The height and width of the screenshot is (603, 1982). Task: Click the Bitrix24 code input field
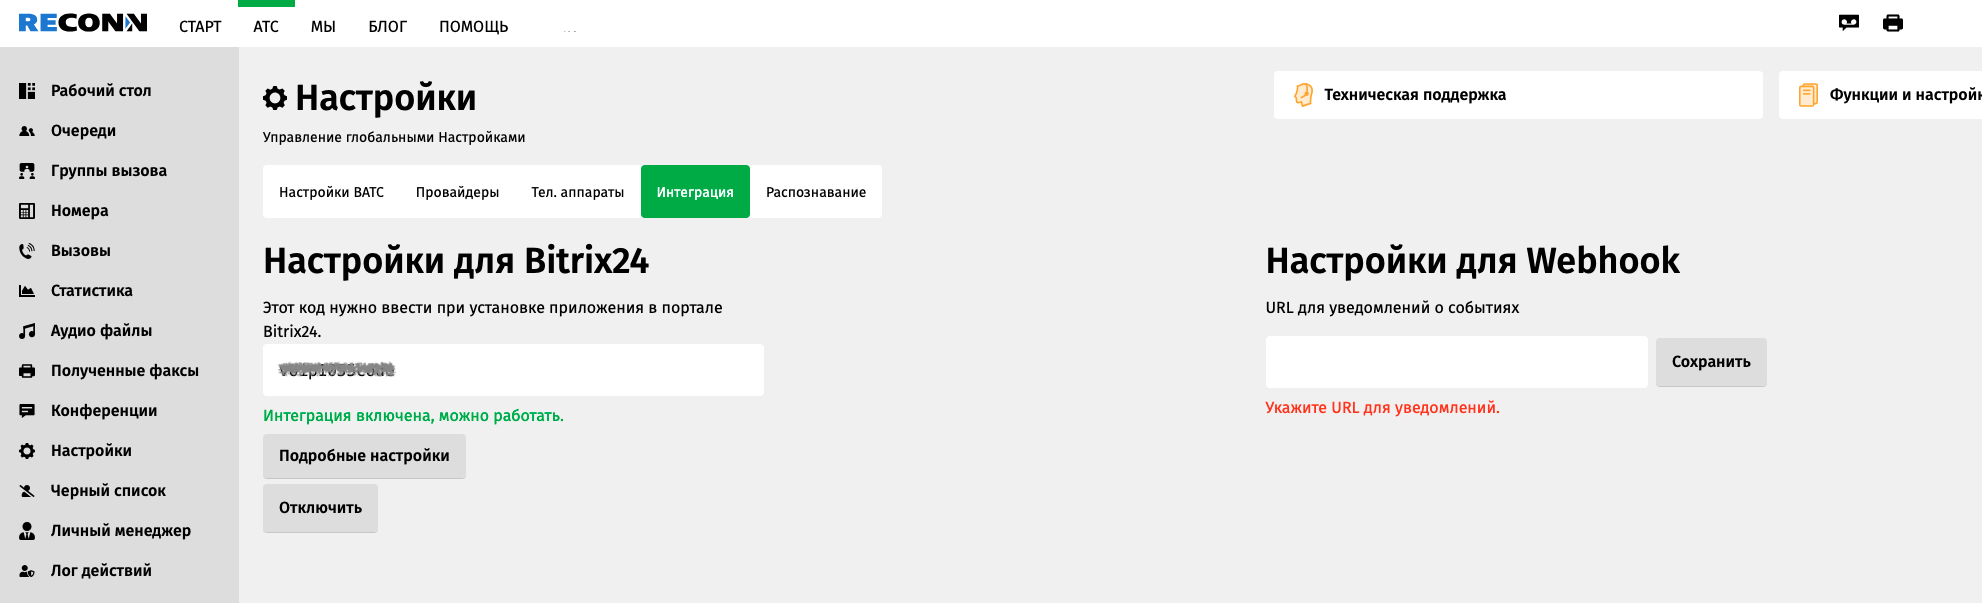coord(513,370)
